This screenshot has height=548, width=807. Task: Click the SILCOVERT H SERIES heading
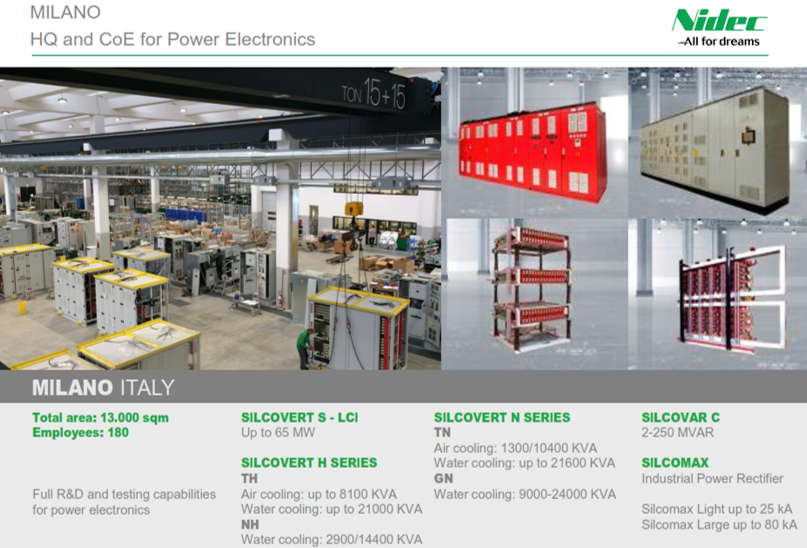pos(309,463)
